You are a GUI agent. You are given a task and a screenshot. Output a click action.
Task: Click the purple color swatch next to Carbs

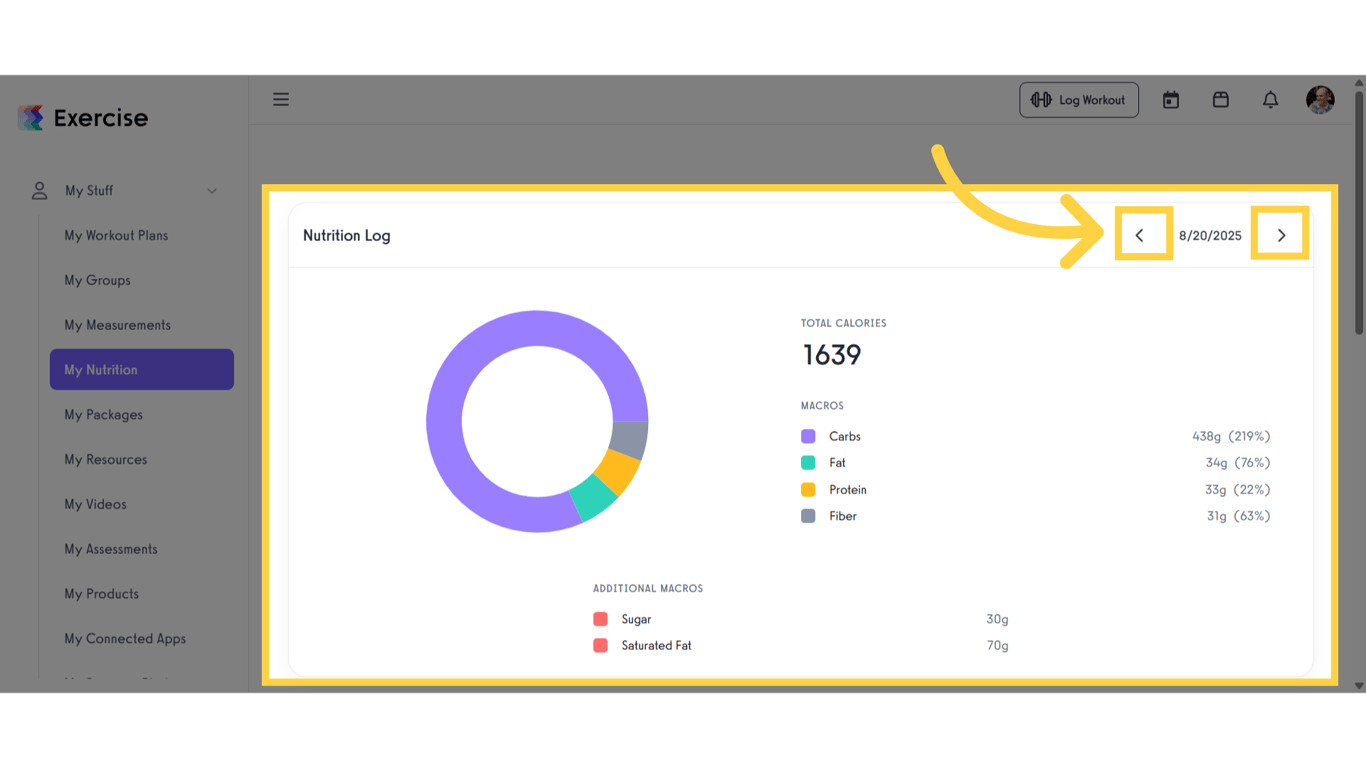pyautogui.click(x=810, y=436)
